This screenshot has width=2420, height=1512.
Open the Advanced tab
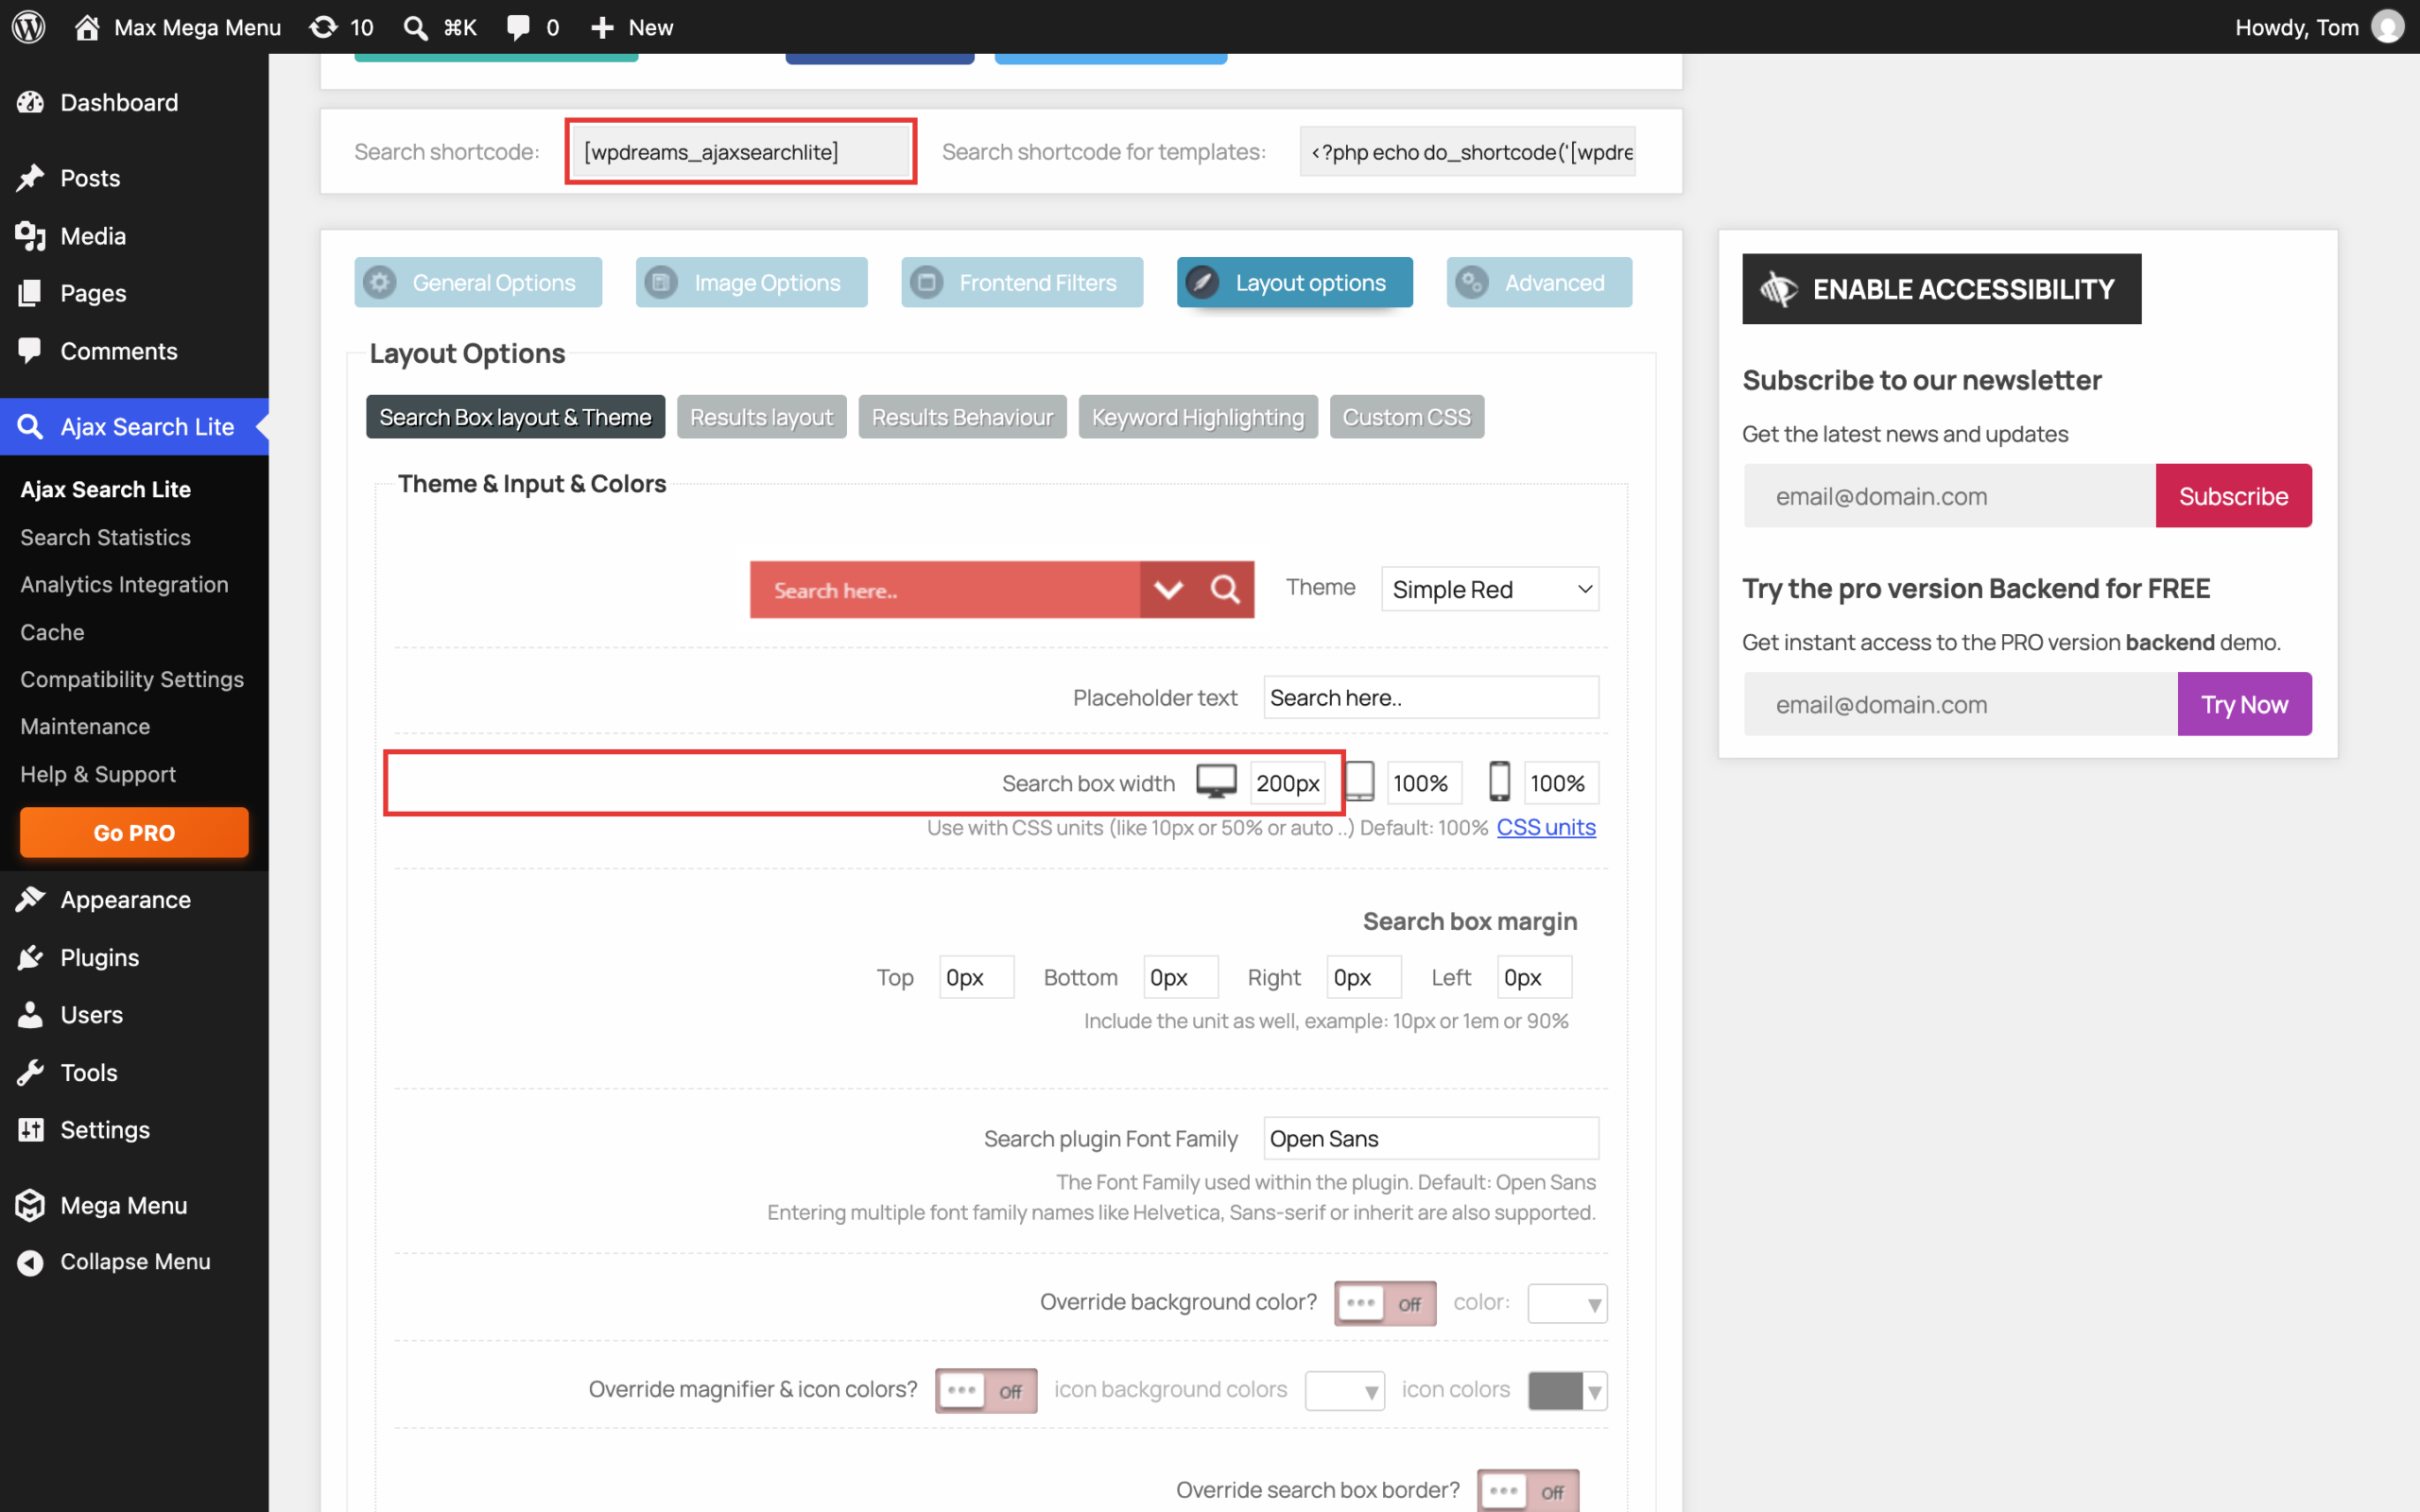[x=1539, y=282]
